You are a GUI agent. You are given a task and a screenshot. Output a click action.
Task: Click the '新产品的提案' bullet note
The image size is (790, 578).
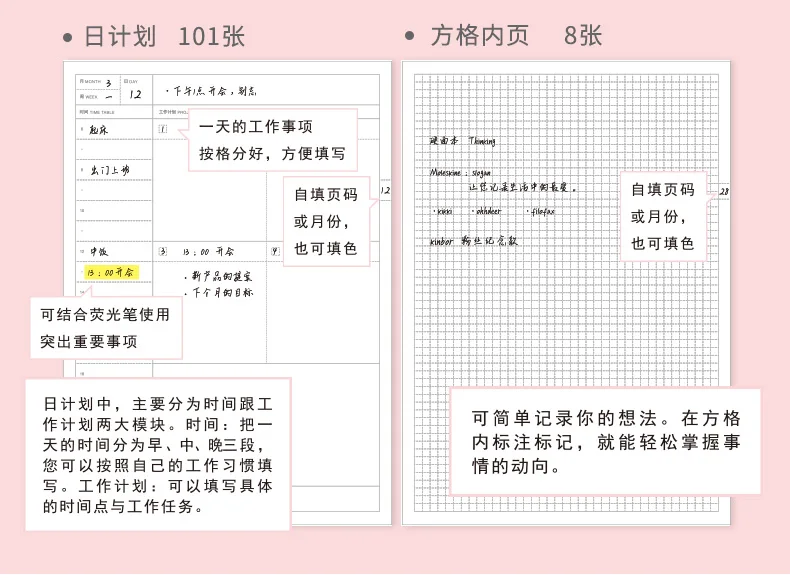pos(218,276)
